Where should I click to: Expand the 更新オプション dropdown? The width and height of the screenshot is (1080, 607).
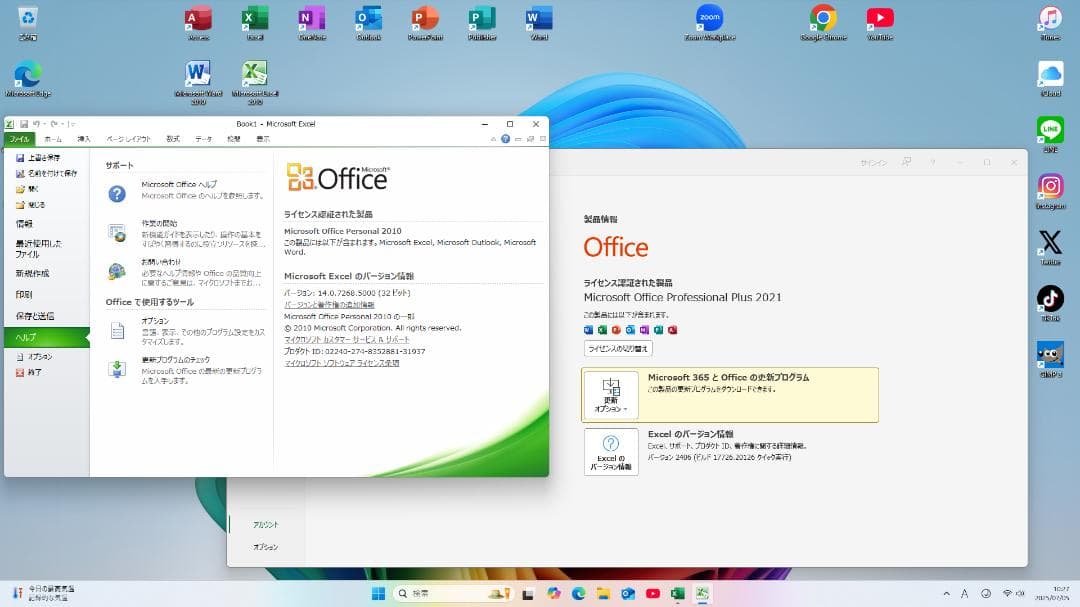(x=611, y=394)
